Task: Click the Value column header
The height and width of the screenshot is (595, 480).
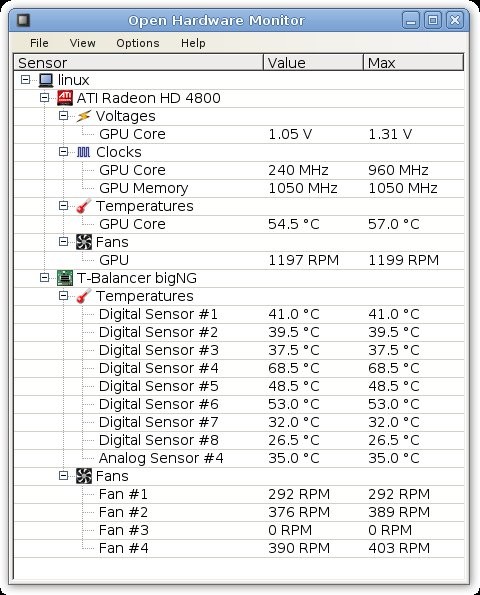Action: point(313,63)
